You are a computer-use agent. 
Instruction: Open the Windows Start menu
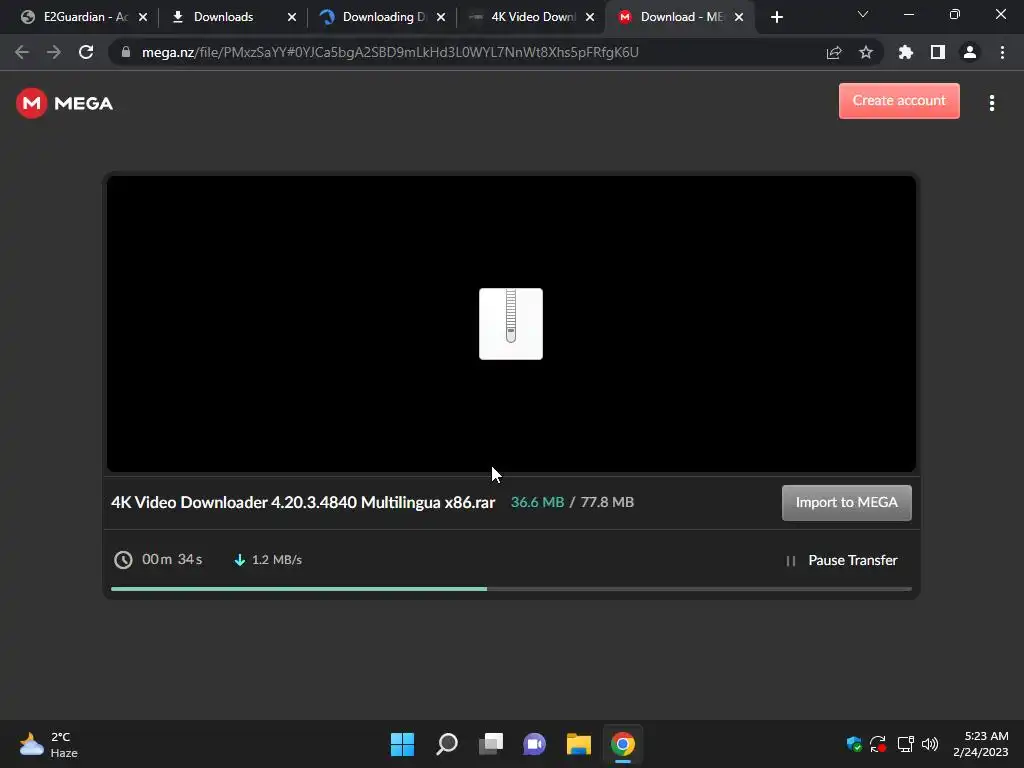pyautogui.click(x=402, y=744)
